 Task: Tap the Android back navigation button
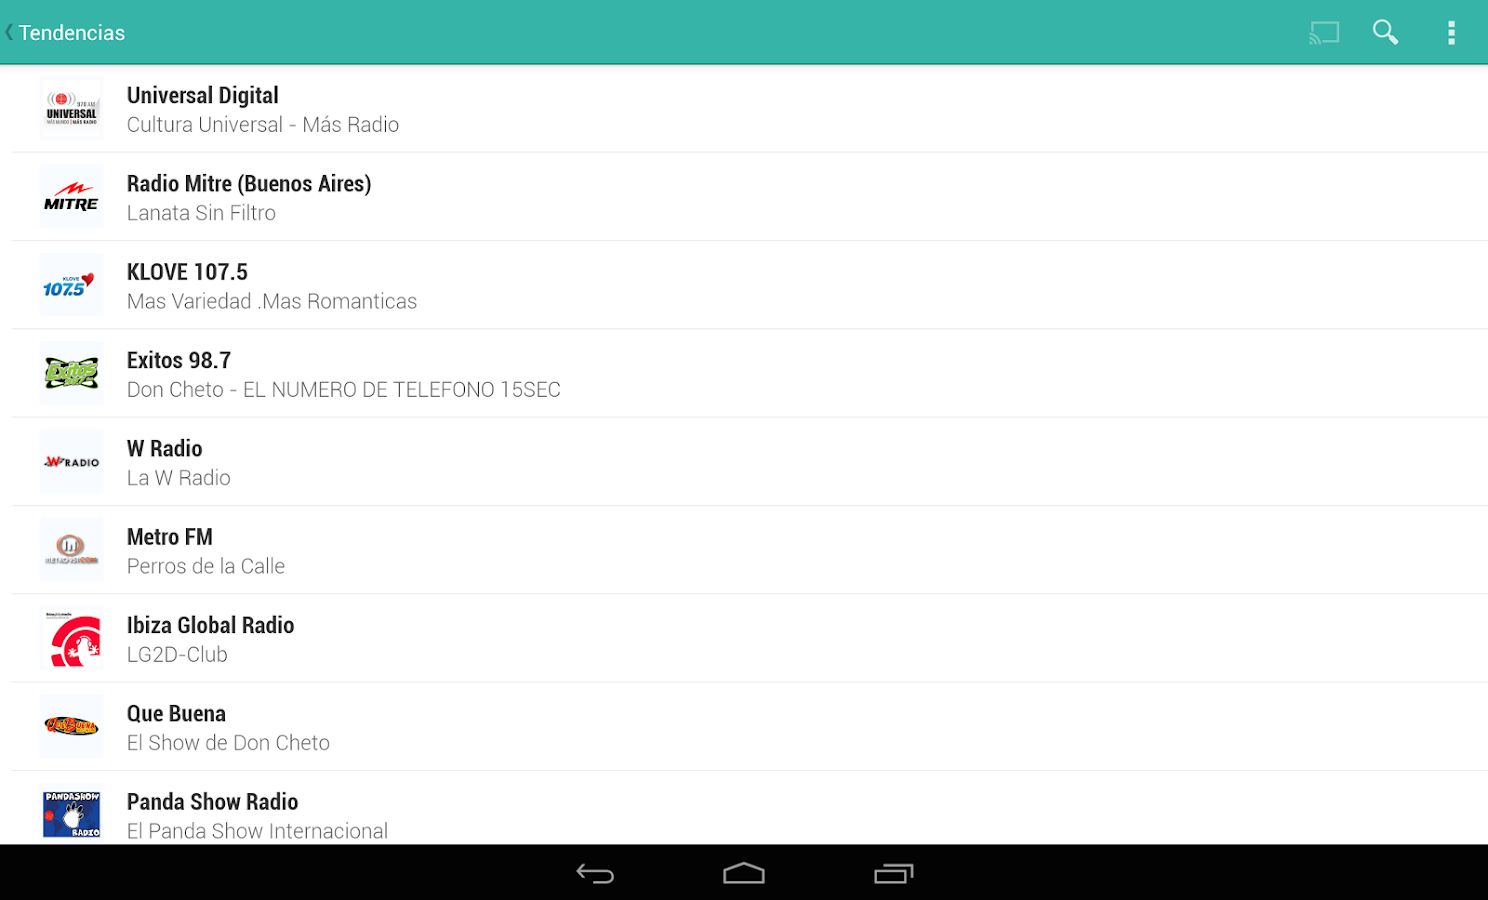595,874
